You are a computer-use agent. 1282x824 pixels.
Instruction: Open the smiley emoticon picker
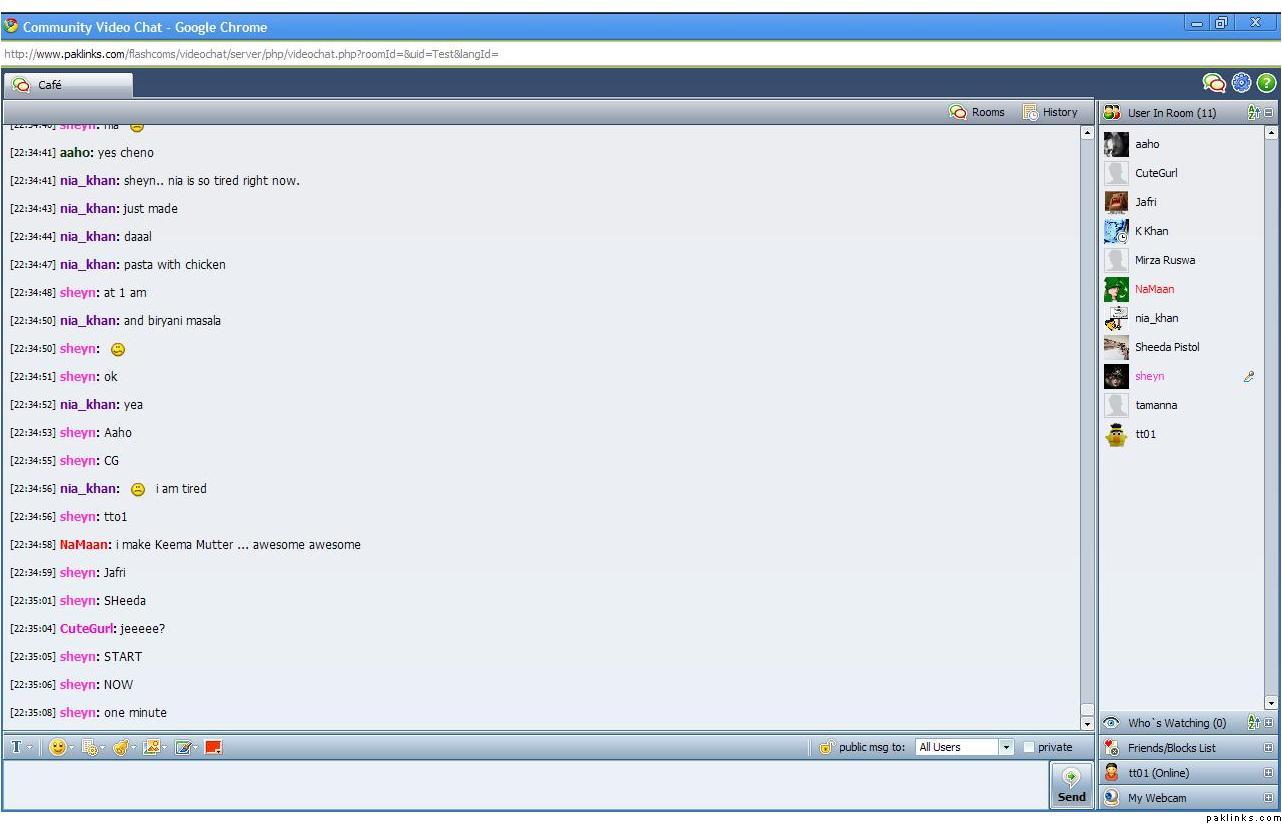[58, 747]
